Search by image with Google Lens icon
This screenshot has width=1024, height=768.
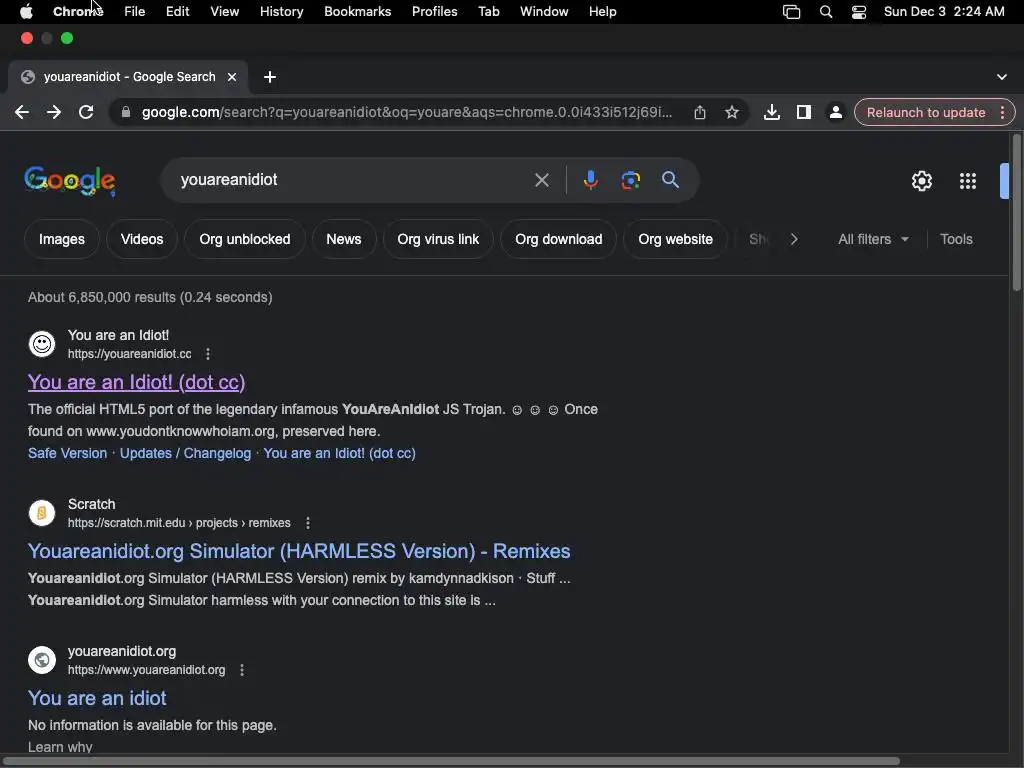[630, 180]
